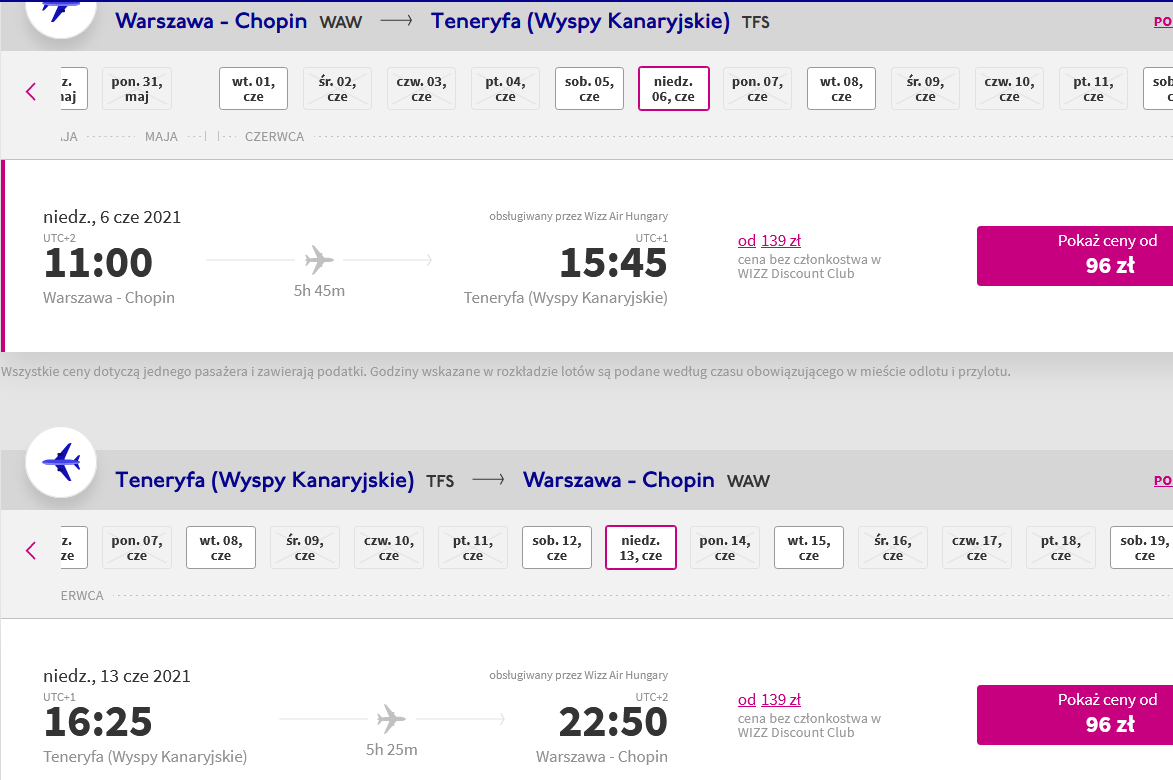Image resolution: width=1173 pixels, height=780 pixels.
Task: Show earlier return dates with left chevron
Action: 31,550
